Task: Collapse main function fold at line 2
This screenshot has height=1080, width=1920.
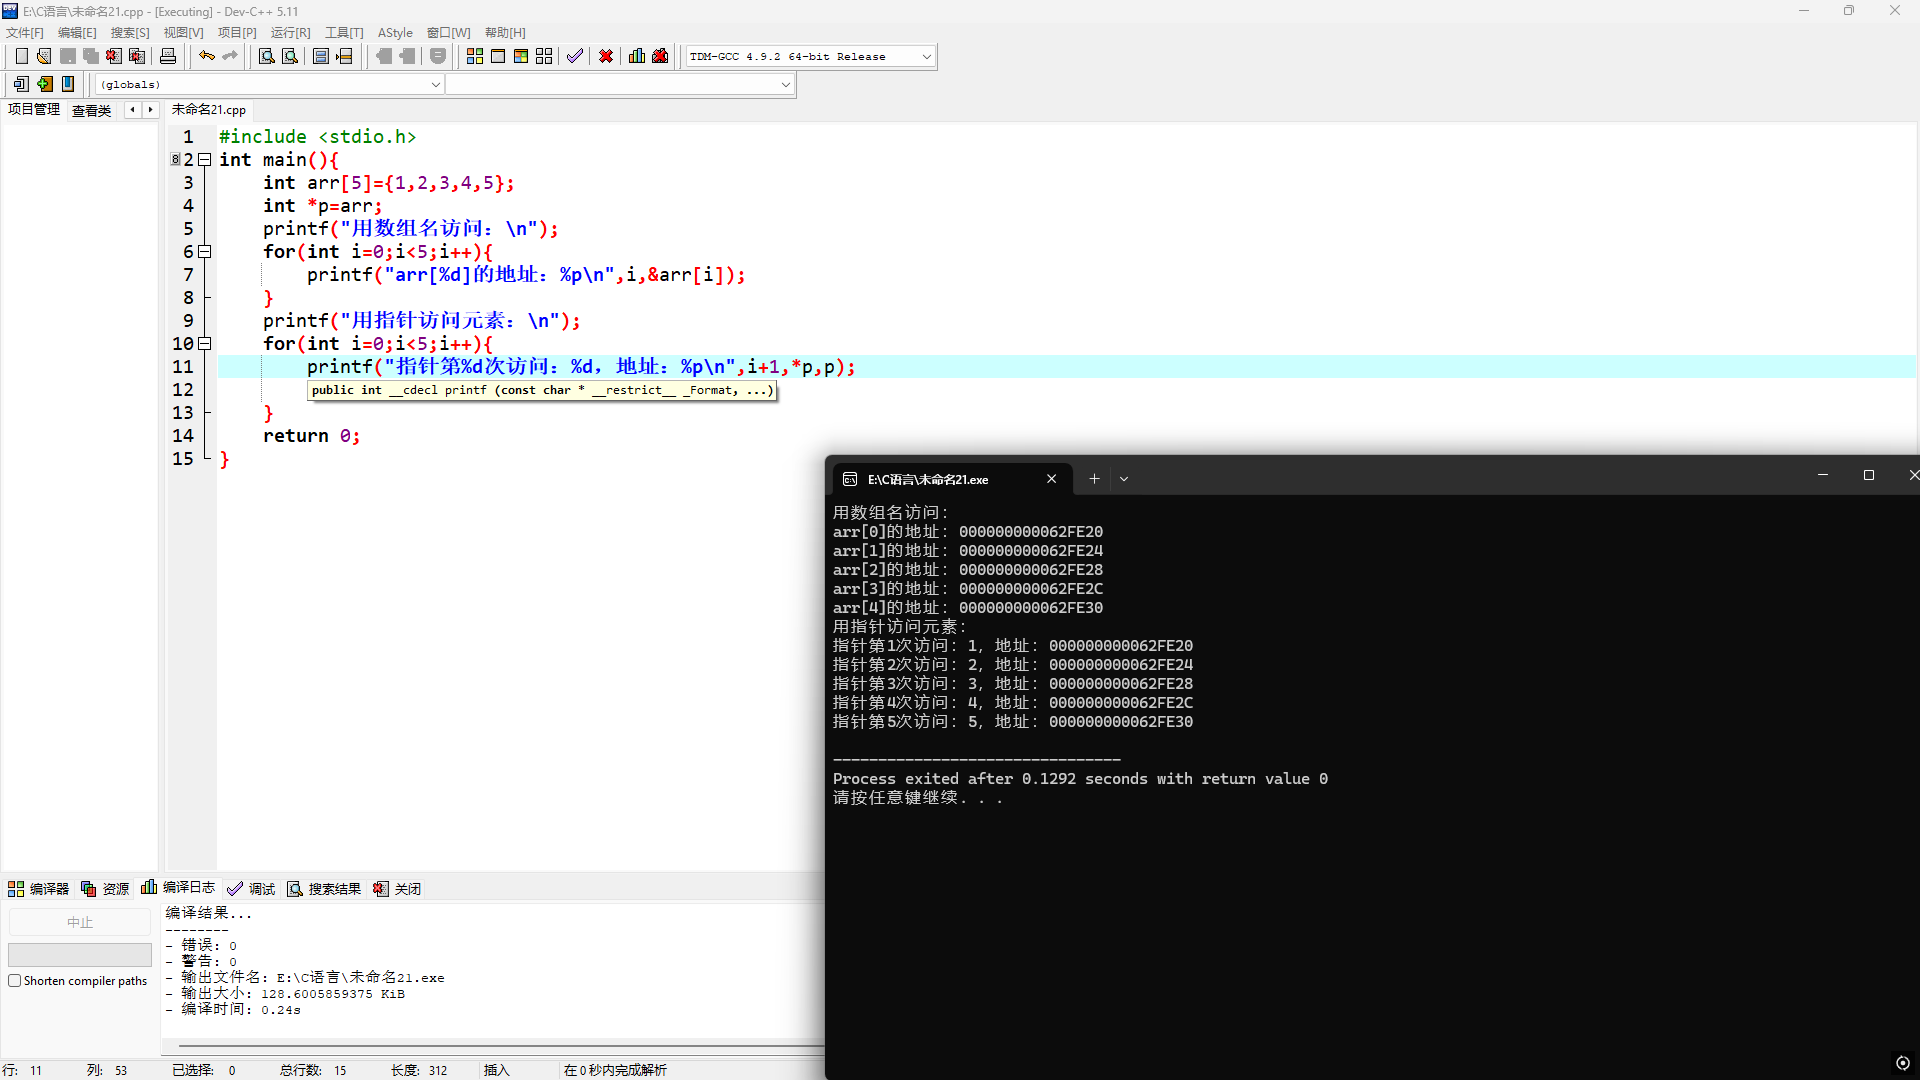Action: (x=205, y=160)
